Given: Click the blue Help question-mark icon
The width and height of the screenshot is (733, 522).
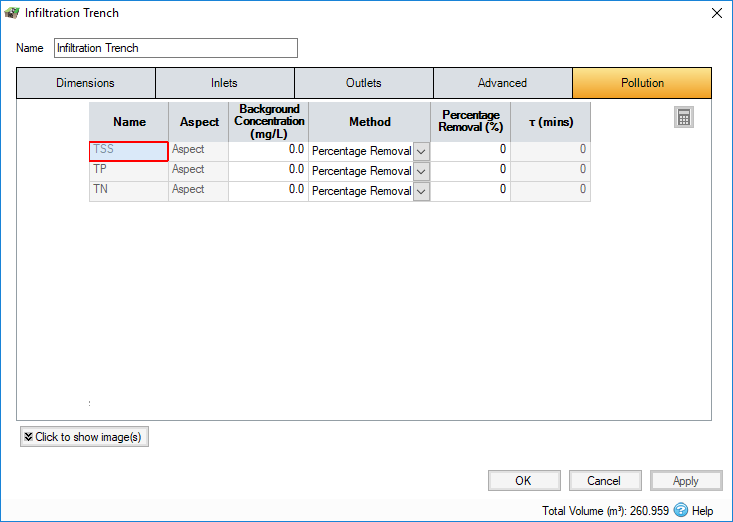Looking at the screenshot, I should tap(681, 509).
